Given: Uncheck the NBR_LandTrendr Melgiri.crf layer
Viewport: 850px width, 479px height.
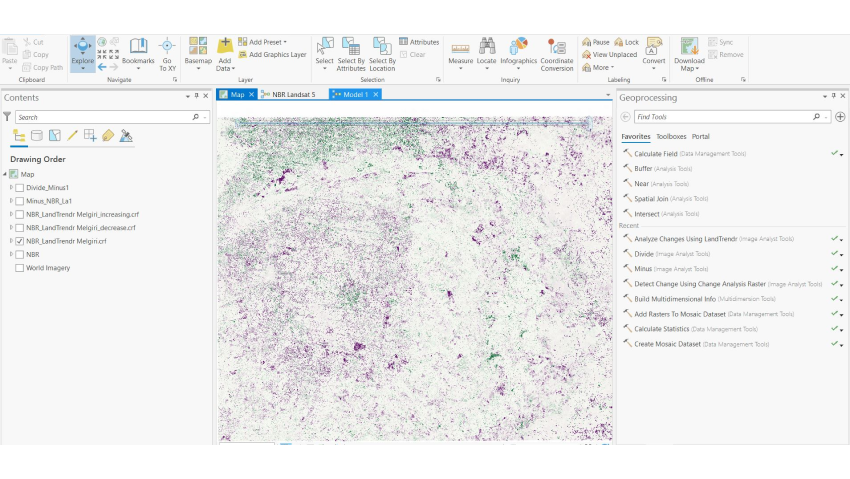Looking at the screenshot, I should 20,241.
